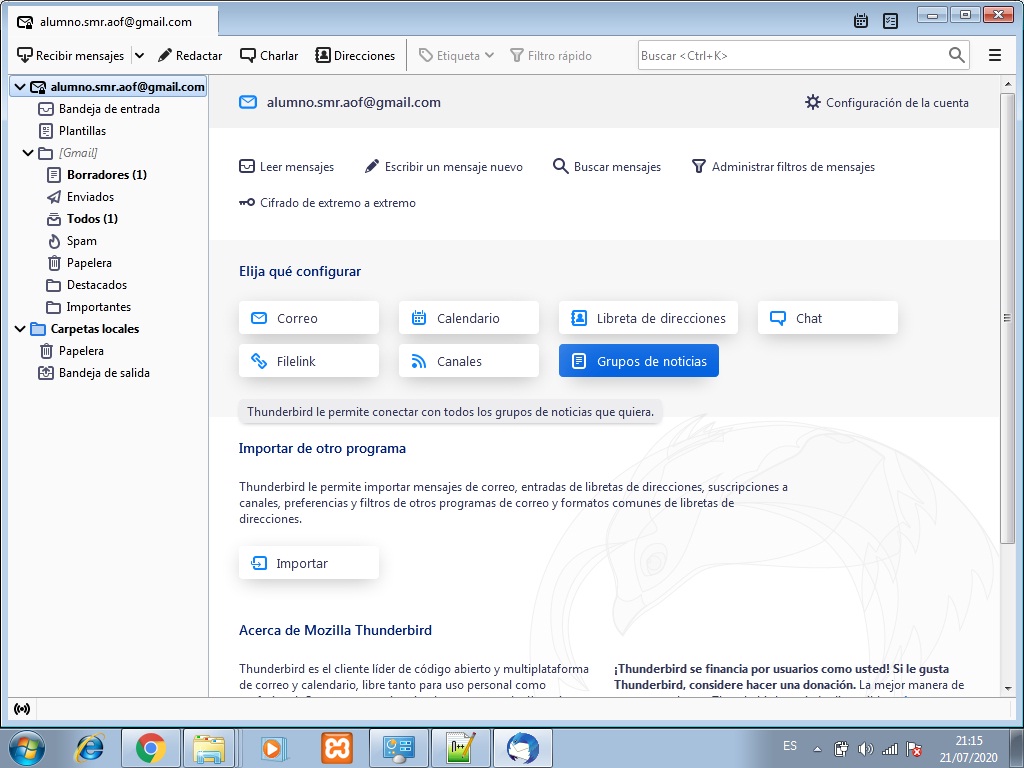Open XAMPP from the taskbar
1024x768 pixels.
pos(337,748)
